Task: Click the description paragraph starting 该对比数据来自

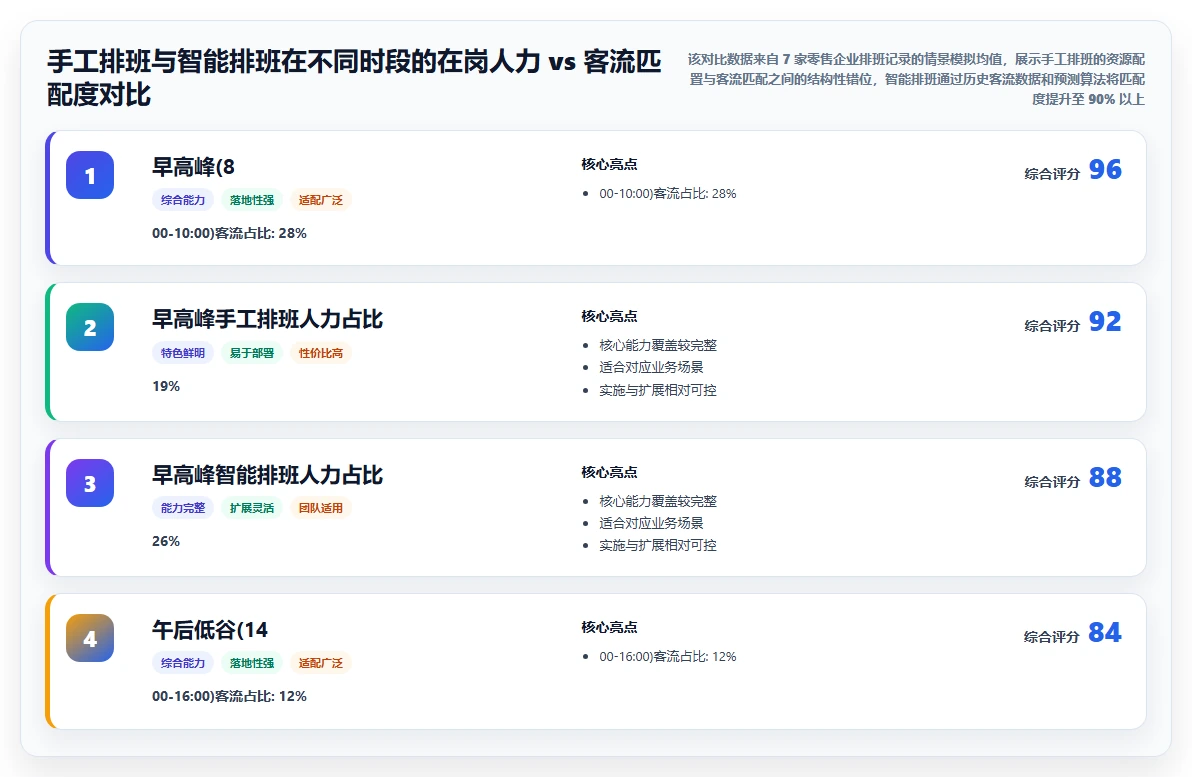Action: [x=915, y=79]
